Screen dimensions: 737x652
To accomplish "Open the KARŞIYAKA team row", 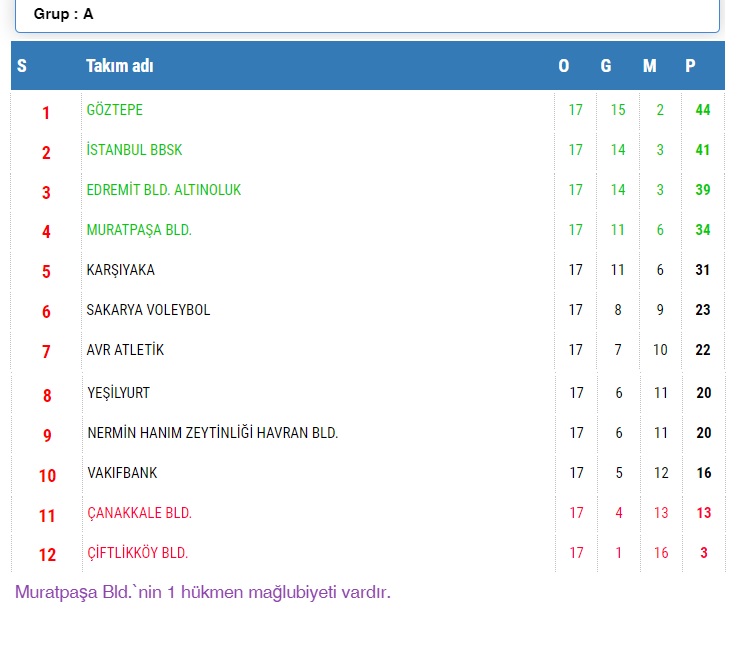I will click(120, 270).
